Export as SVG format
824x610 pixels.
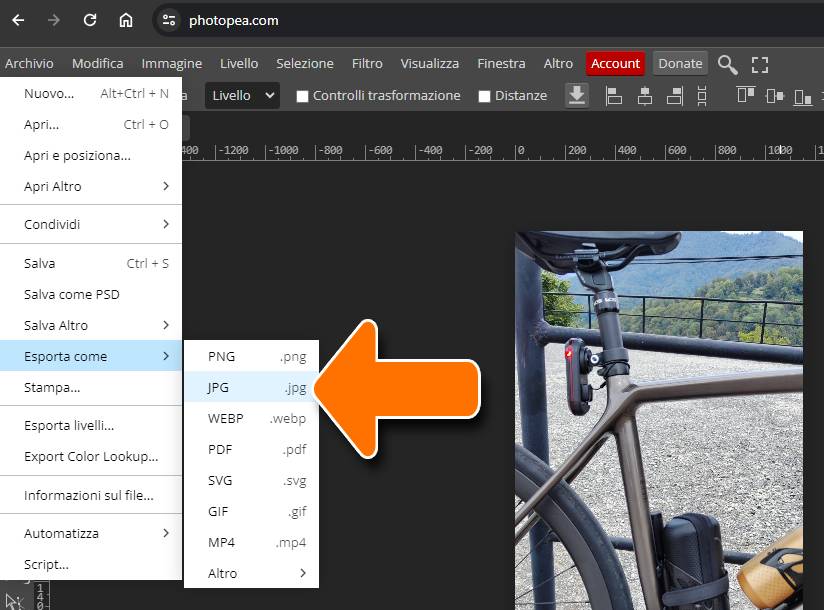251,480
